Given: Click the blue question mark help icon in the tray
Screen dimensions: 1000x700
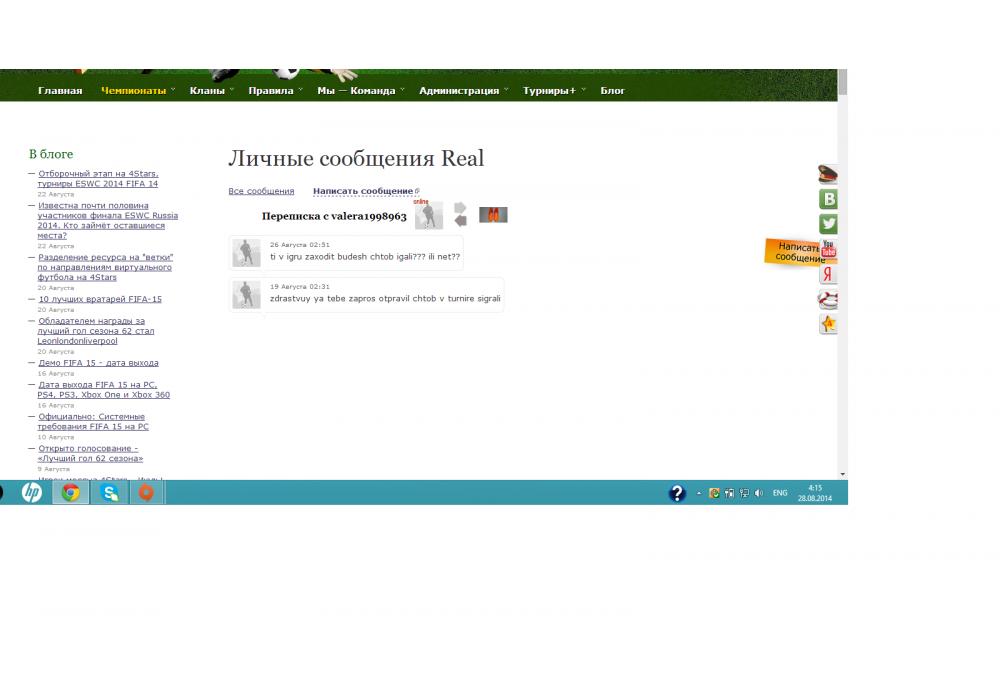Looking at the screenshot, I should tap(677, 493).
